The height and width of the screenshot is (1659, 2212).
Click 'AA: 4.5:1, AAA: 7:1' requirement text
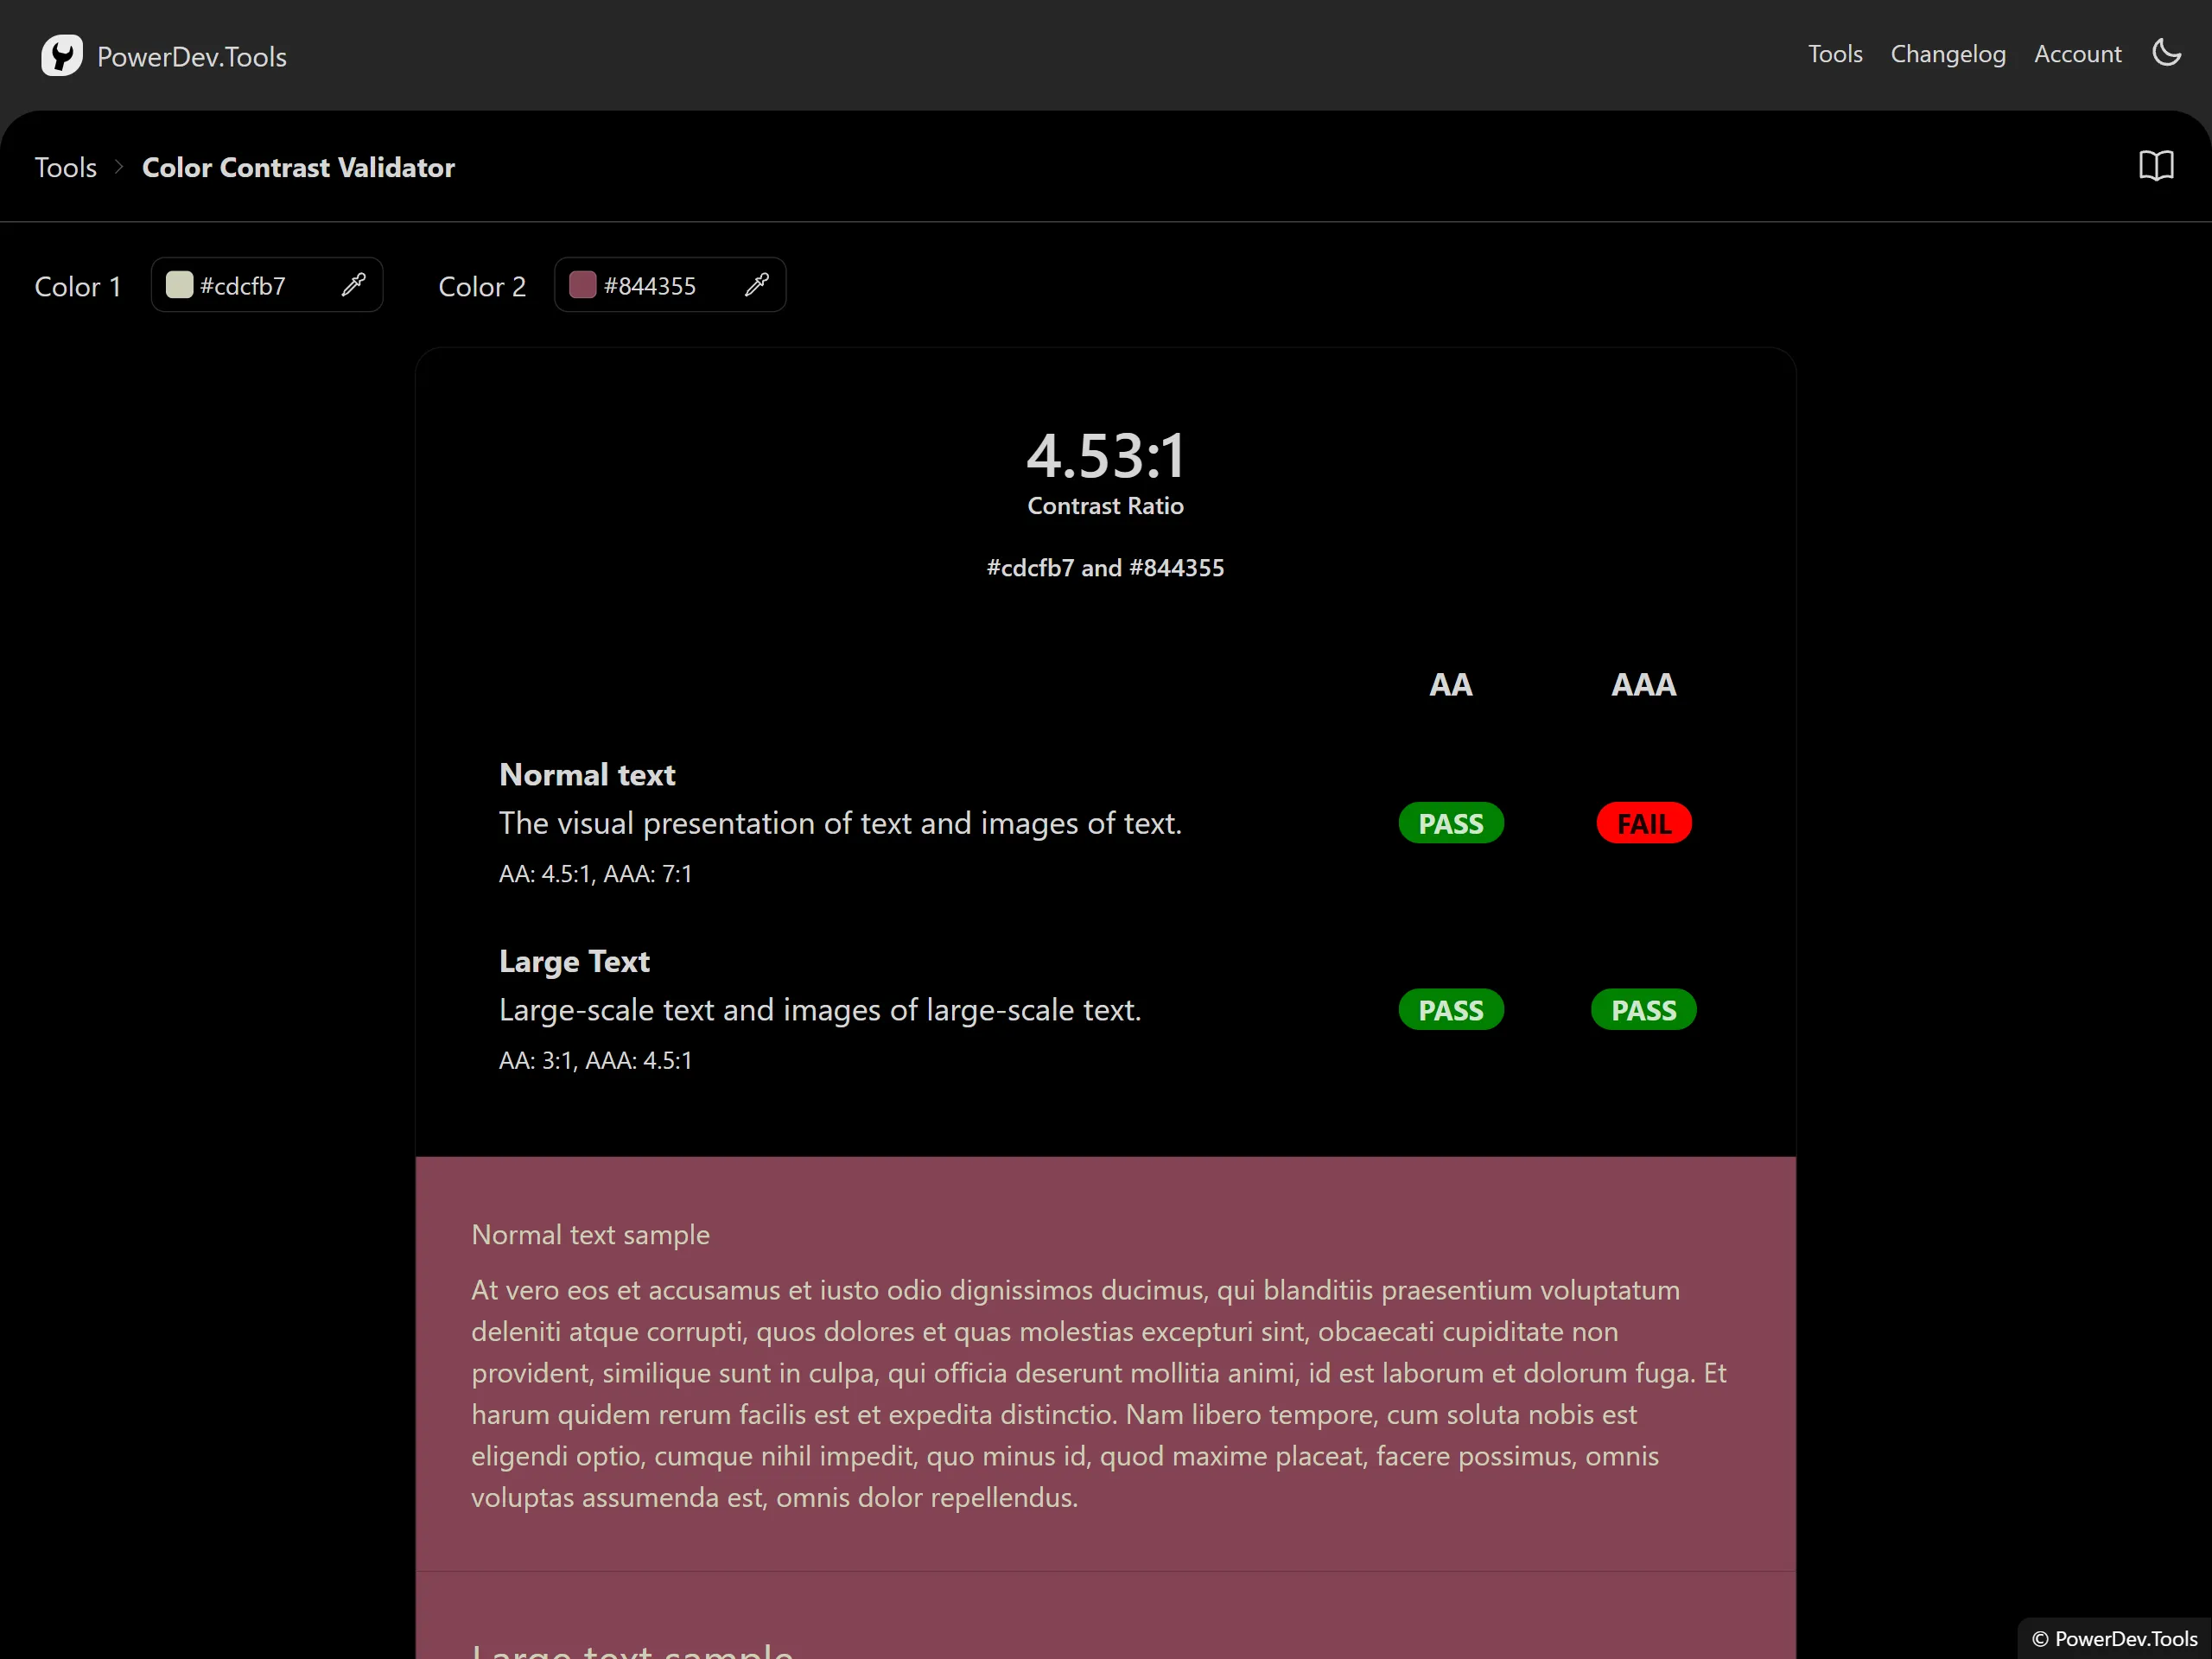pyautogui.click(x=595, y=874)
